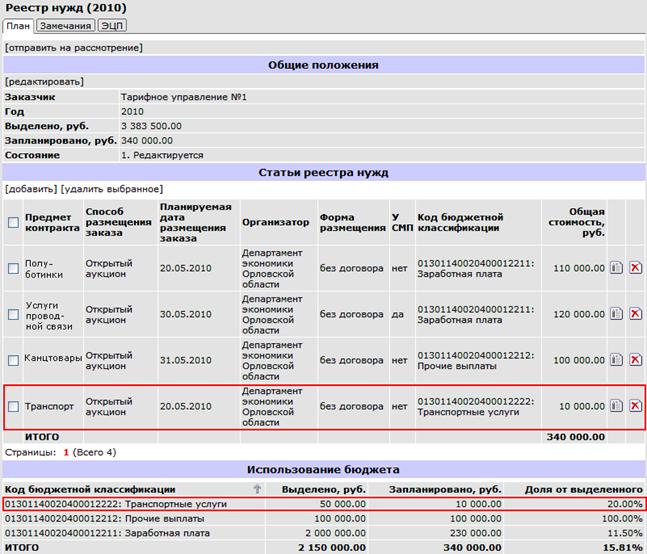Image resolution: width=647 pixels, height=554 pixels.
Task: Tick the checkbox for Канцтовары
Action: (x=13, y=361)
